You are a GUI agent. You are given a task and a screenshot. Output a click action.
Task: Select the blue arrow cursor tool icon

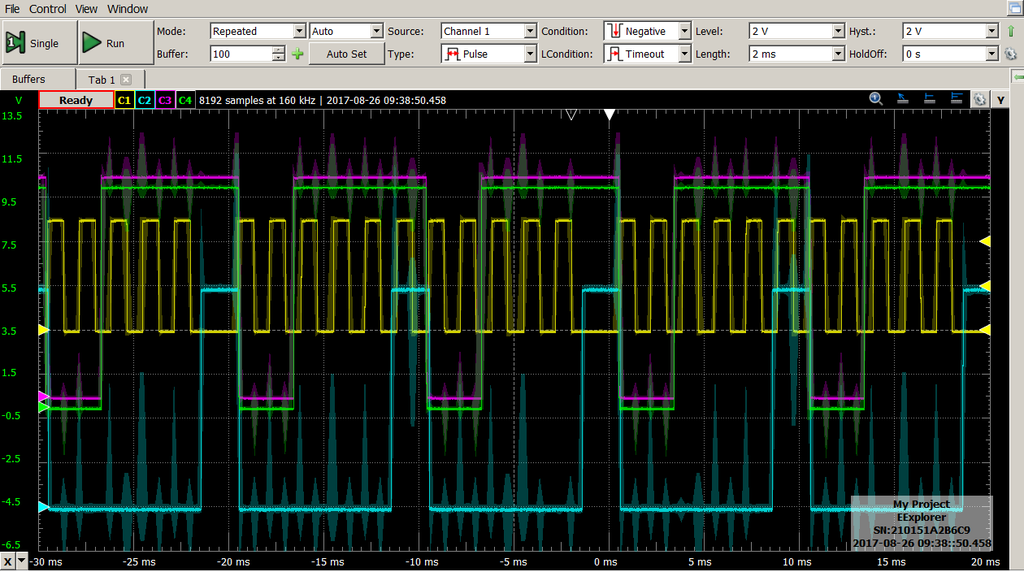pos(904,99)
